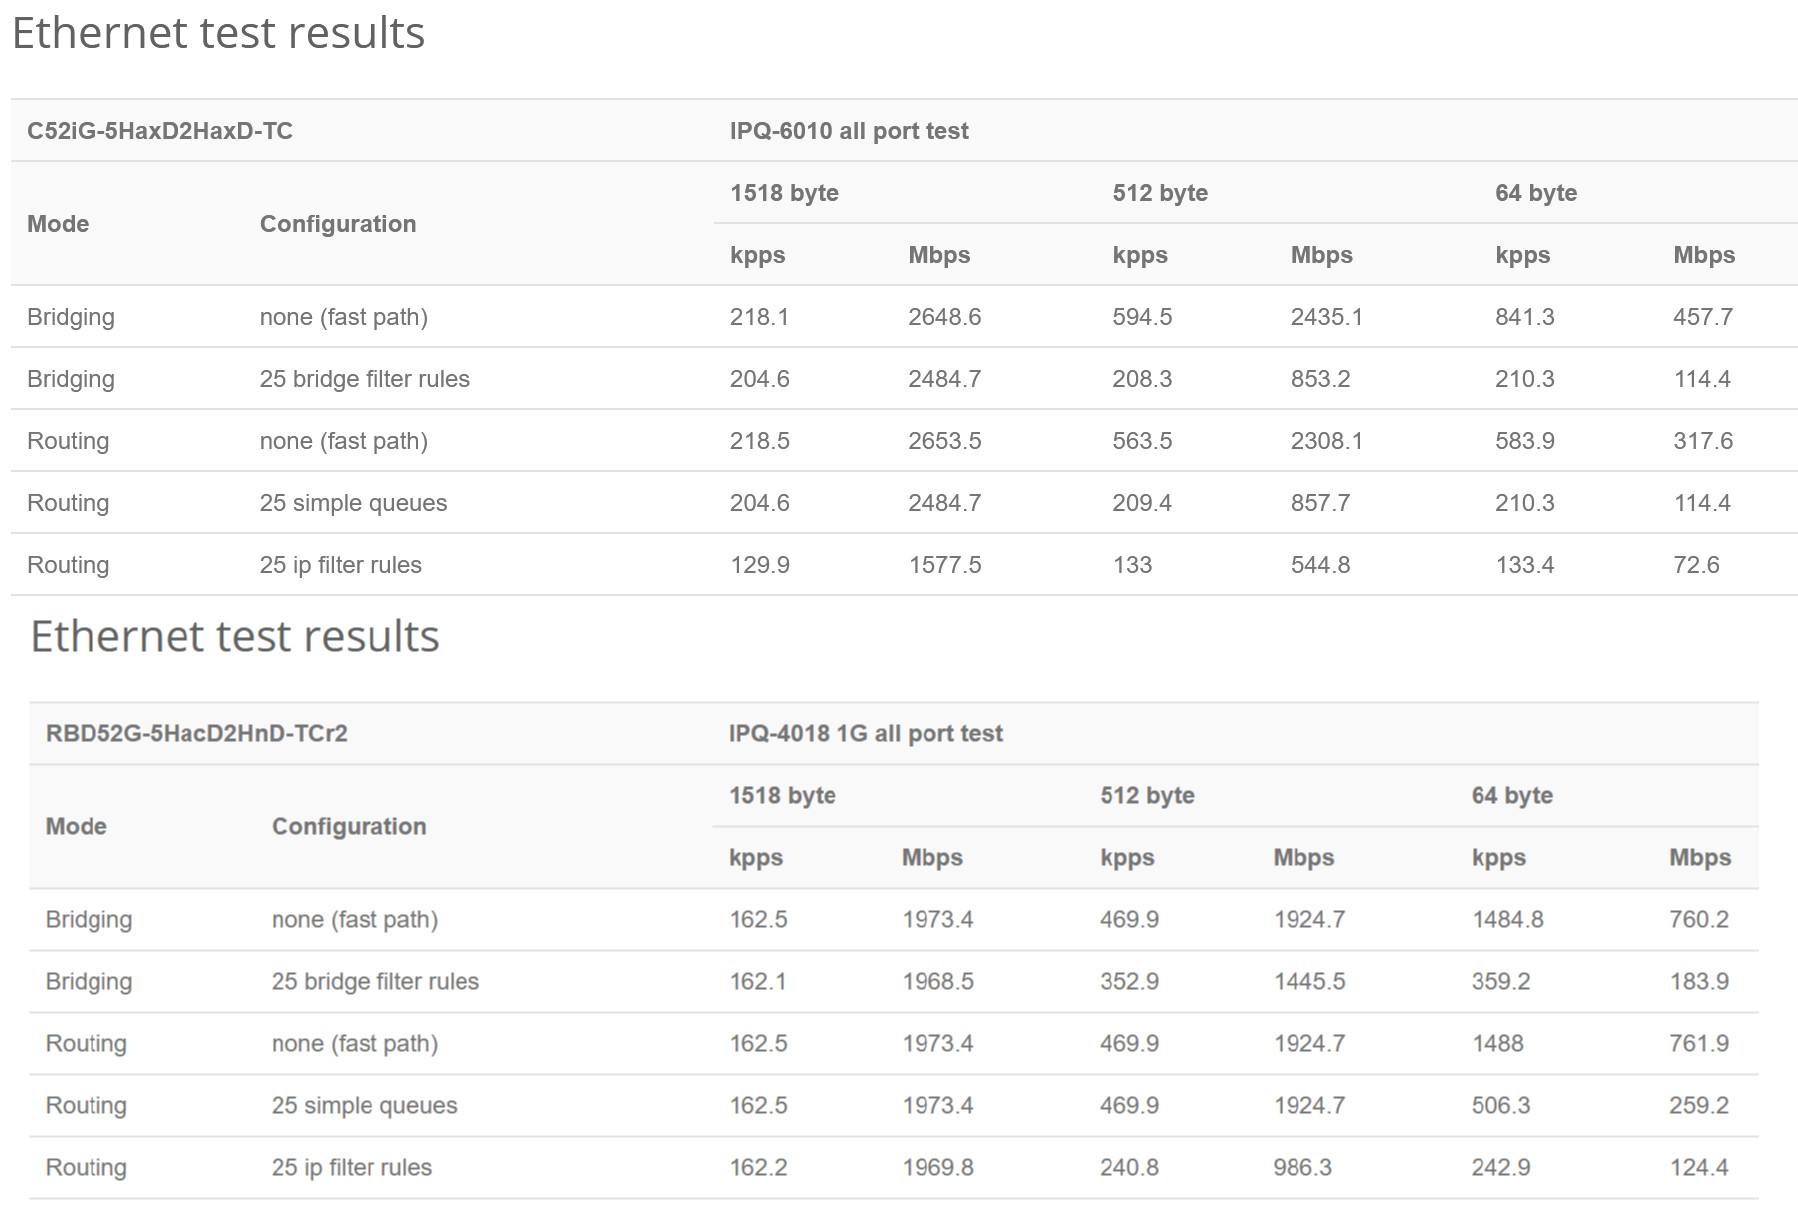Click the C52iG-5HaxD2HaxD-TC model name header
Screen dimensions: 1798x1210
160,131
